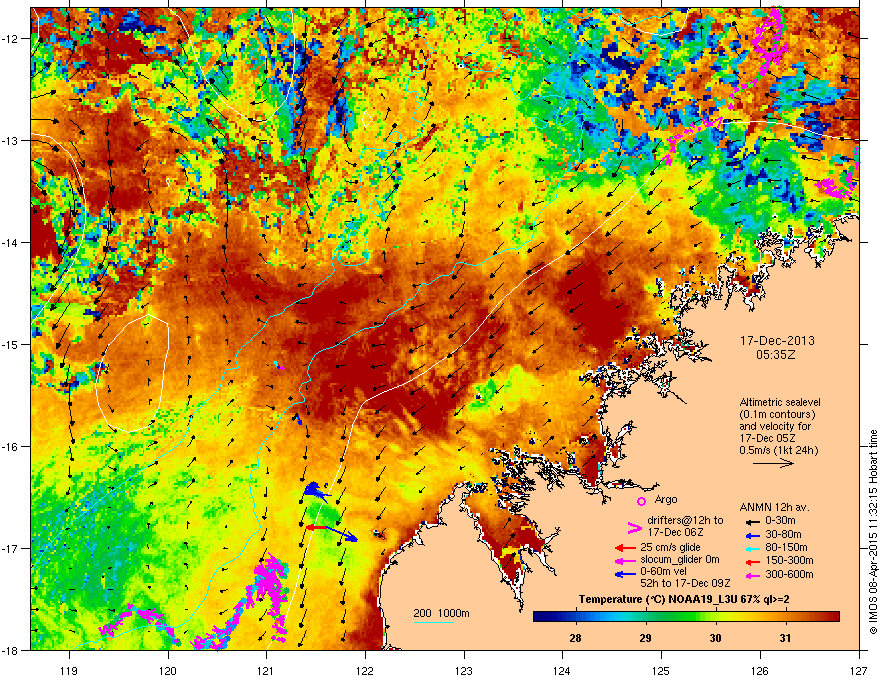Click the blue 30-80m ANMN arrow symbol
The height and width of the screenshot is (680, 880).
click(751, 534)
